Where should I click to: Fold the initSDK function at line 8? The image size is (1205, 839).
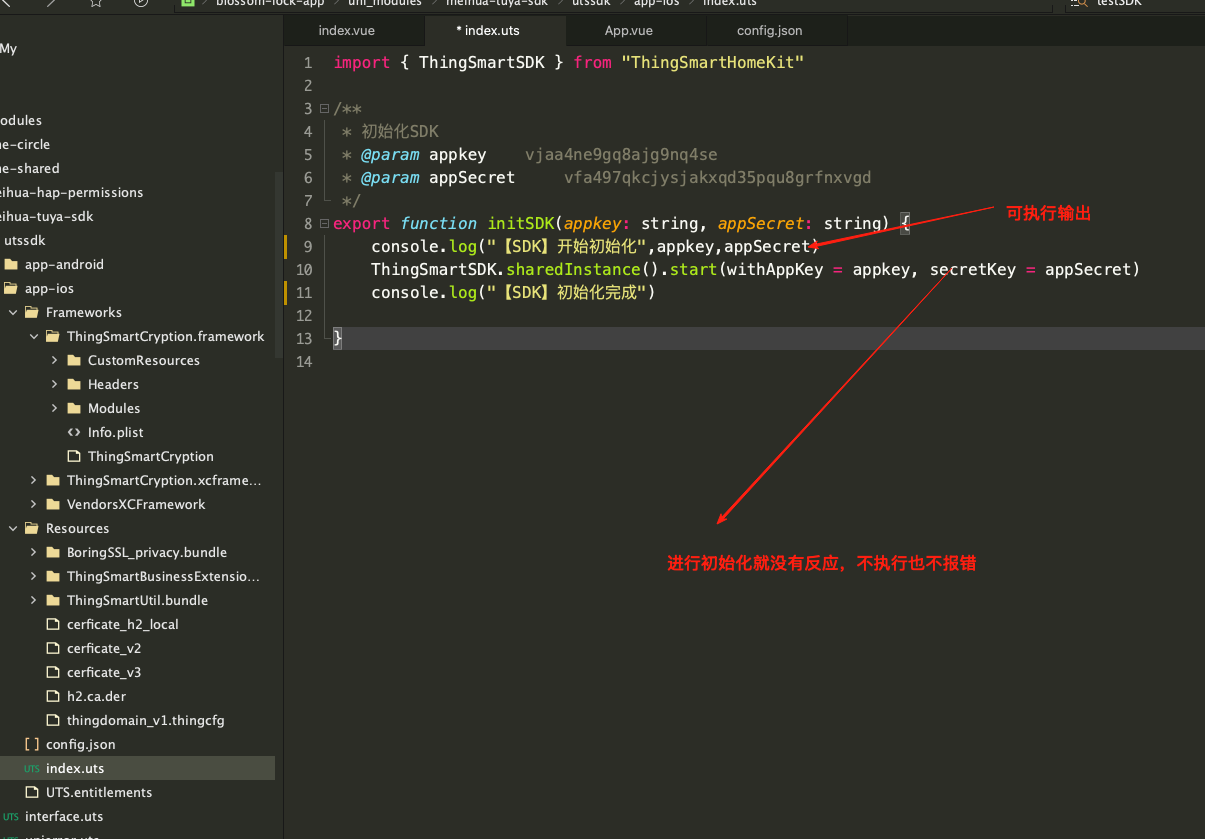[324, 224]
